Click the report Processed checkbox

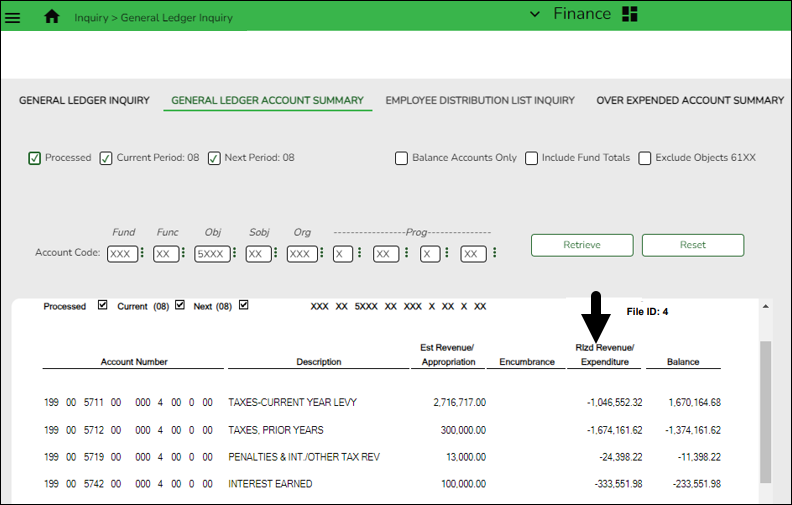tap(103, 305)
